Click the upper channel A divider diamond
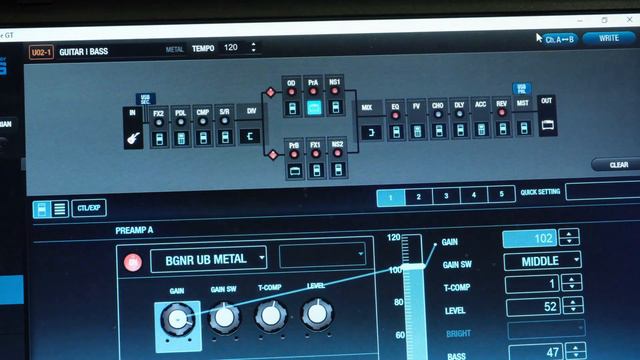The width and height of the screenshot is (640, 360). pyautogui.click(x=271, y=92)
